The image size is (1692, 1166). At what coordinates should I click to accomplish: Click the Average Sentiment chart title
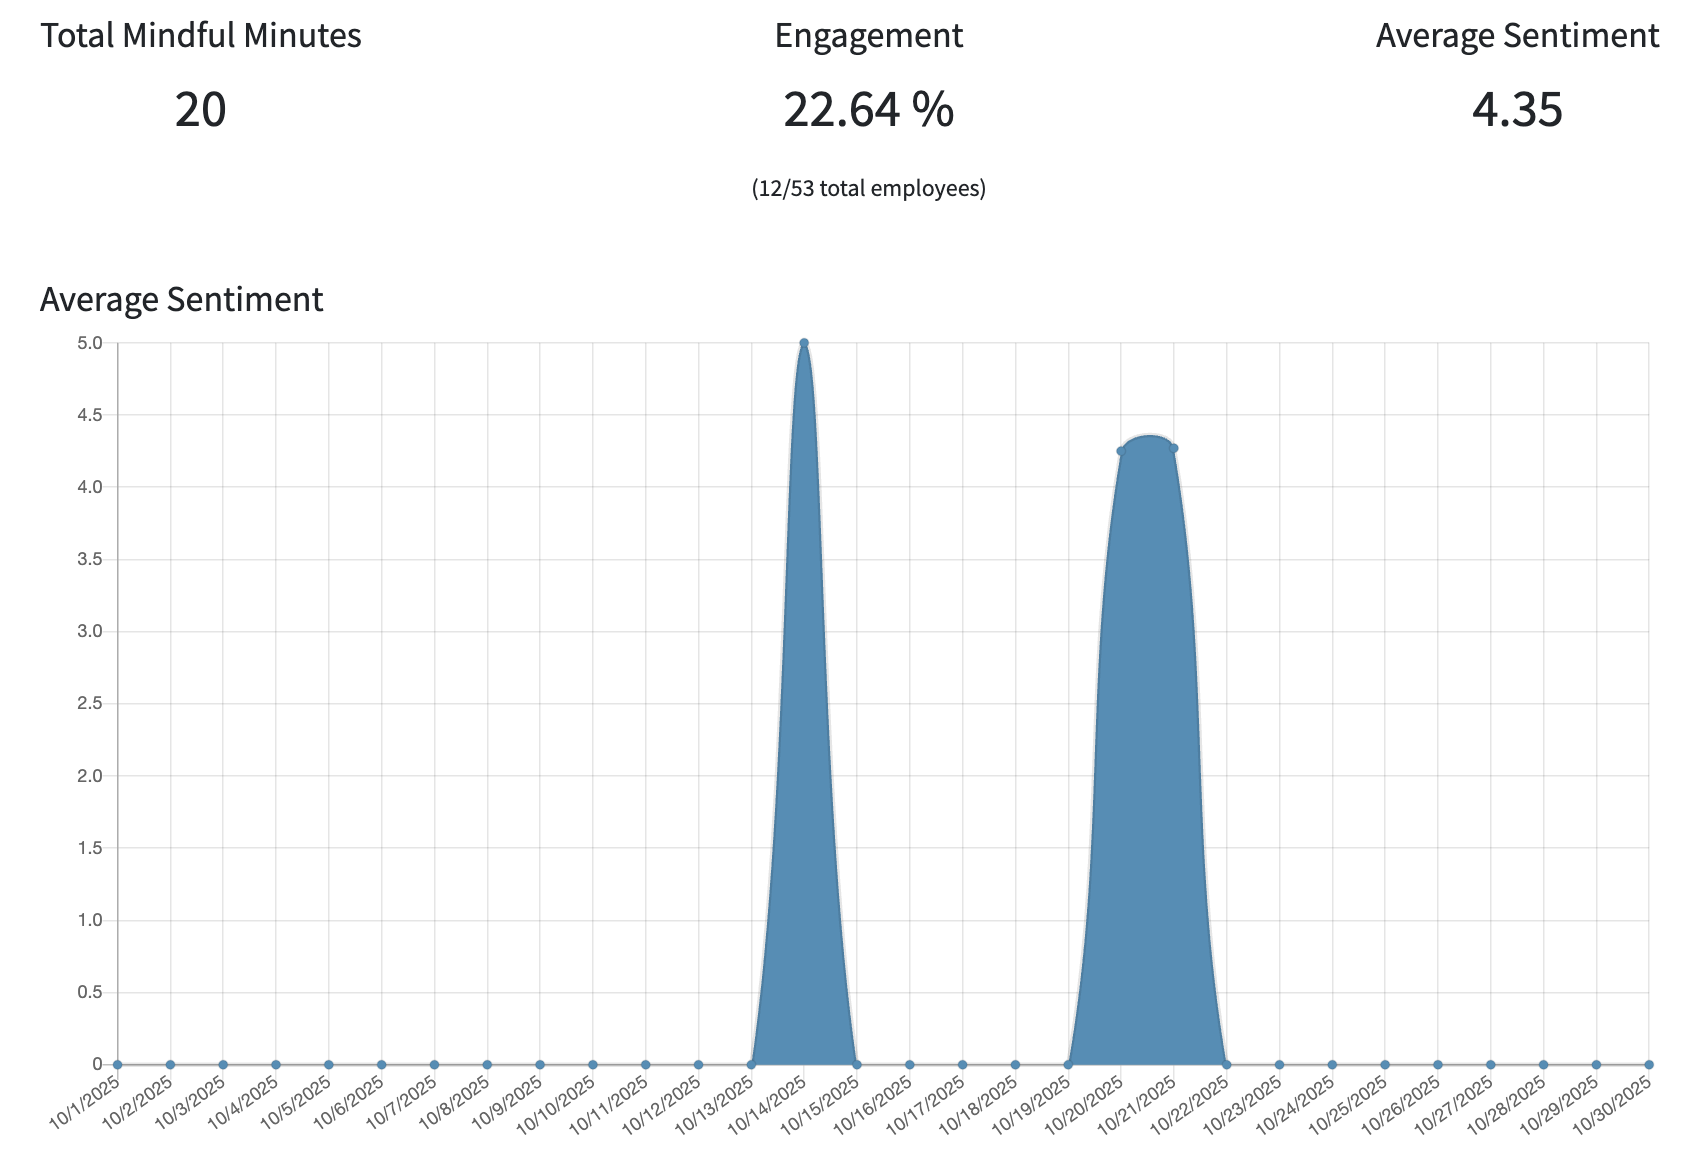(x=182, y=299)
